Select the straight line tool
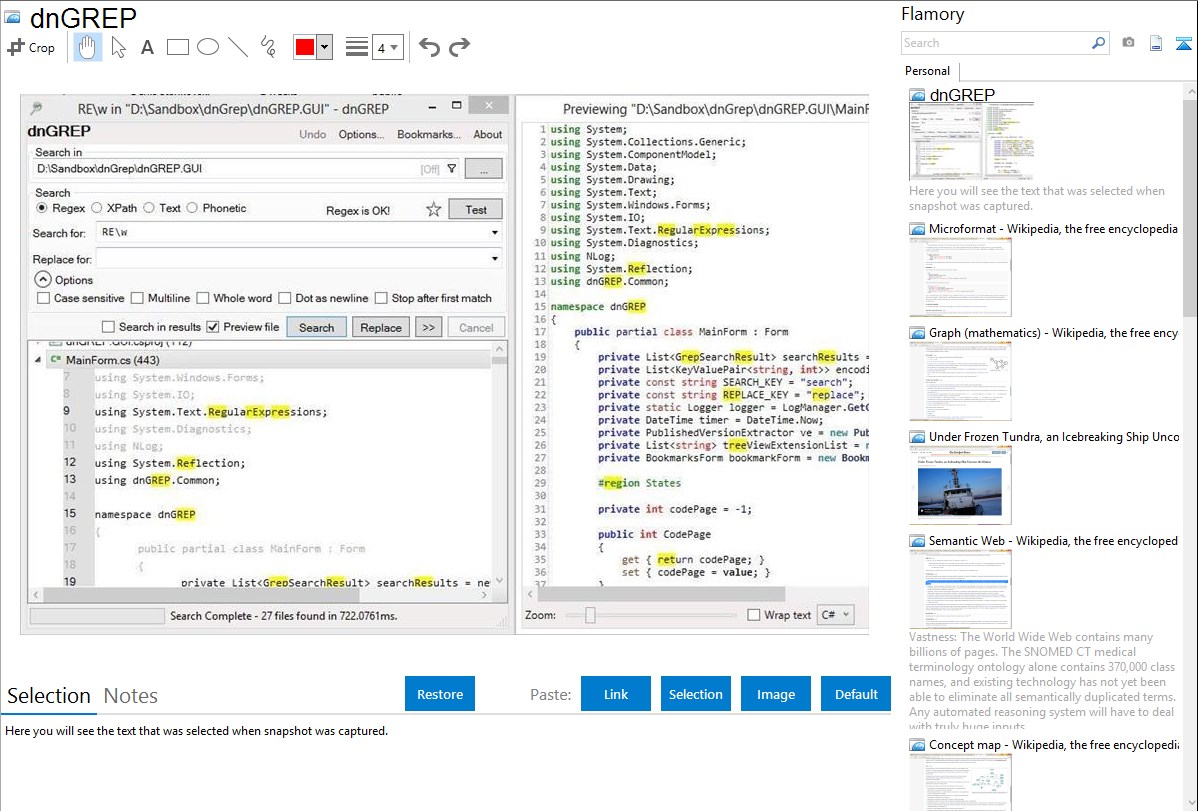 [x=237, y=47]
